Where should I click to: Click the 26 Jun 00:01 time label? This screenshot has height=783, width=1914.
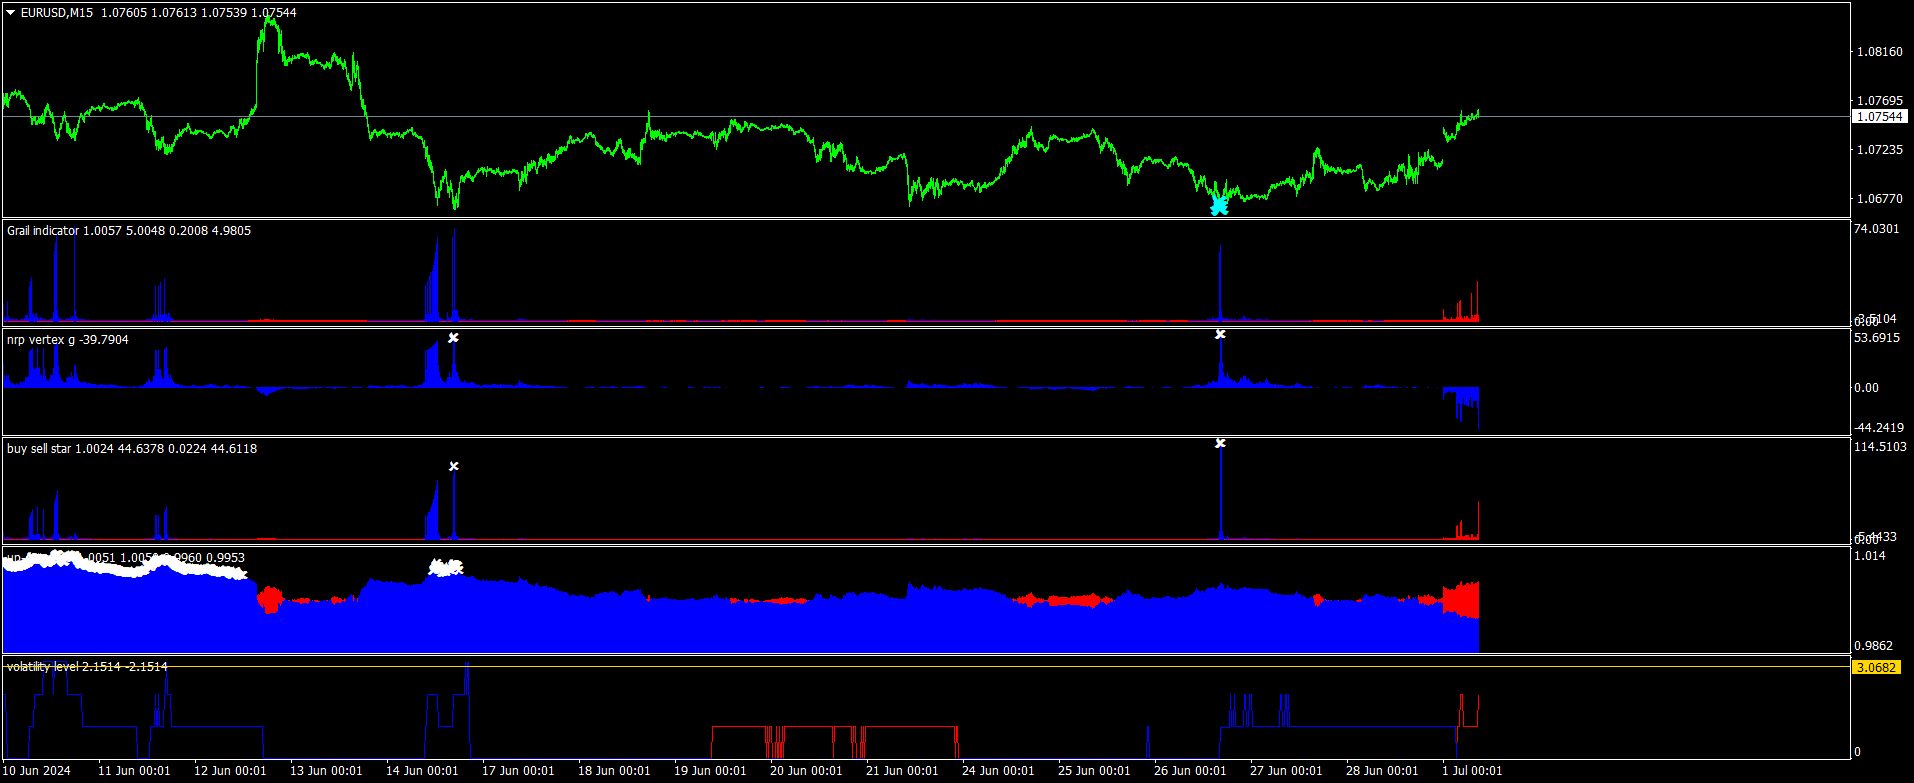pyautogui.click(x=1190, y=771)
